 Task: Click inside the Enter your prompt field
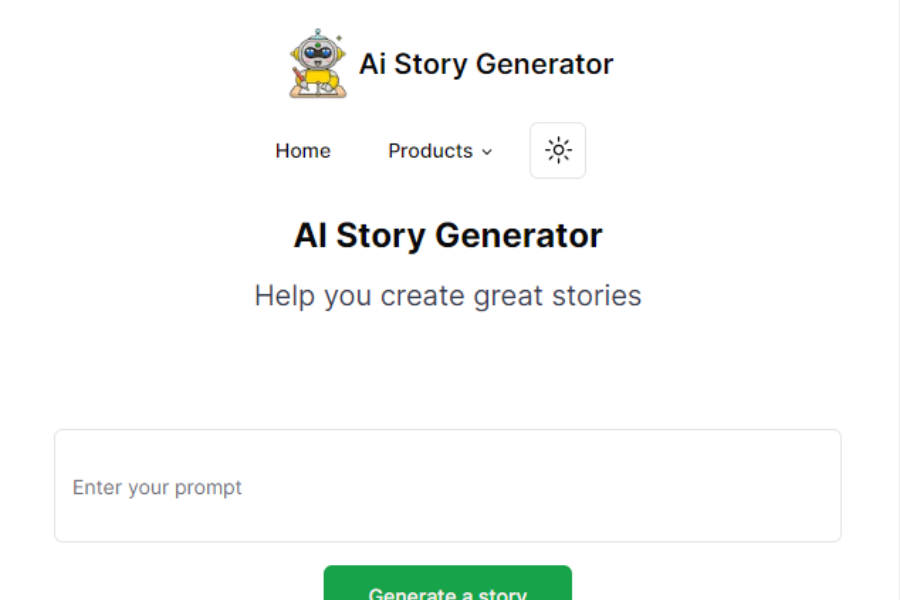tap(447, 487)
